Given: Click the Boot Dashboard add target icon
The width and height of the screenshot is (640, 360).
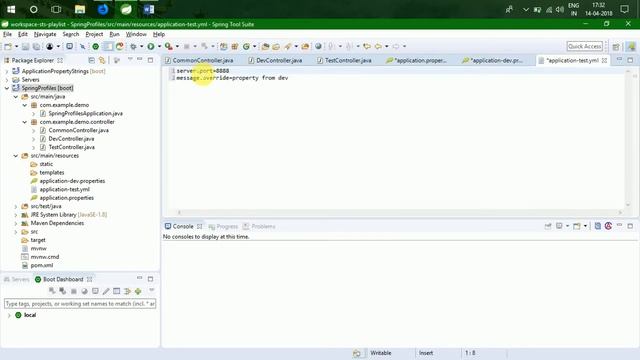Looking at the screenshot, I should tap(138, 291).
